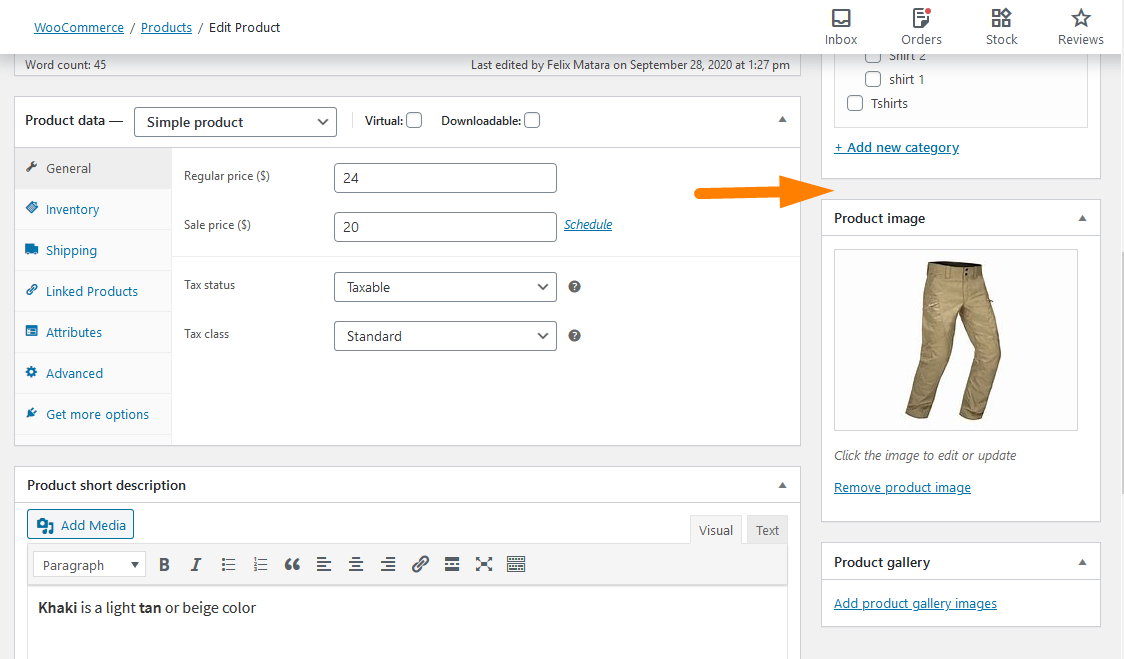Toggle fullscreen editor mode
Image resolution: width=1124 pixels, height=659 pixels.
pos(484,564)
